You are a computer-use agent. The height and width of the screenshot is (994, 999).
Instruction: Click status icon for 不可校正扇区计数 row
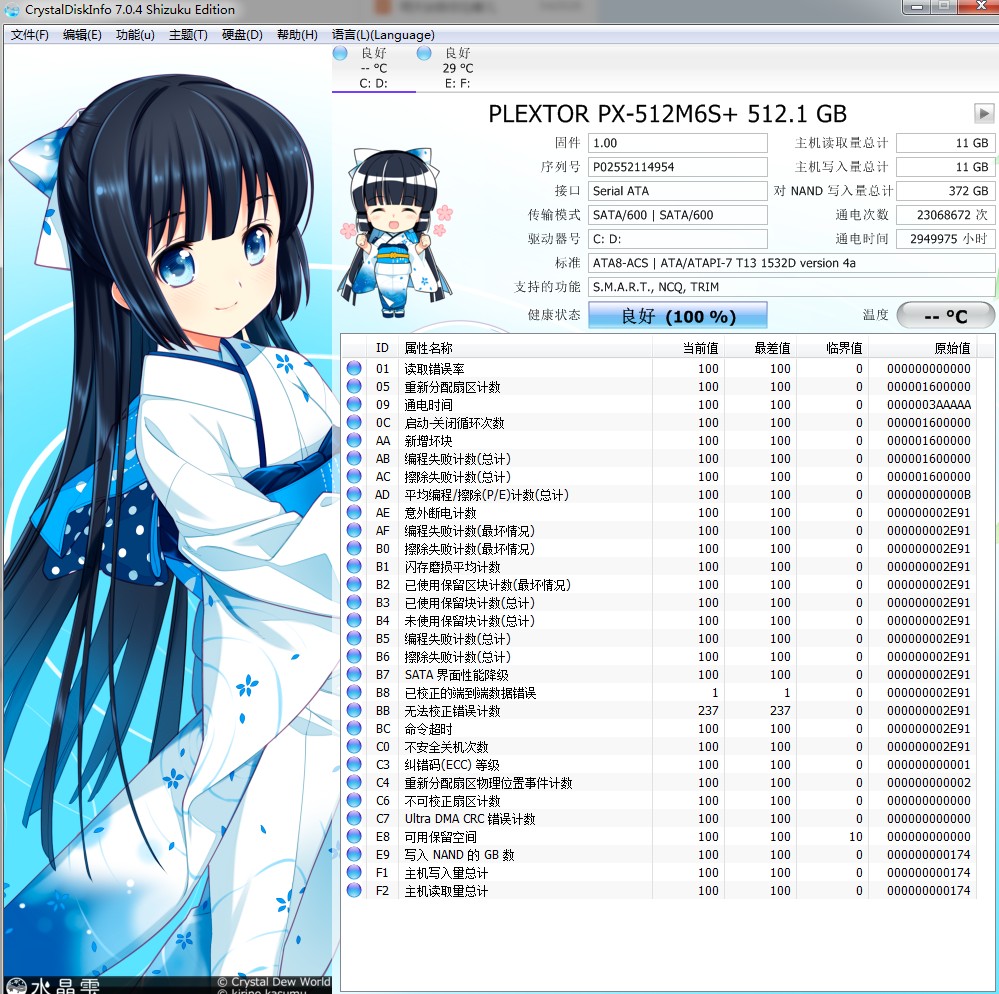(354, 800)
